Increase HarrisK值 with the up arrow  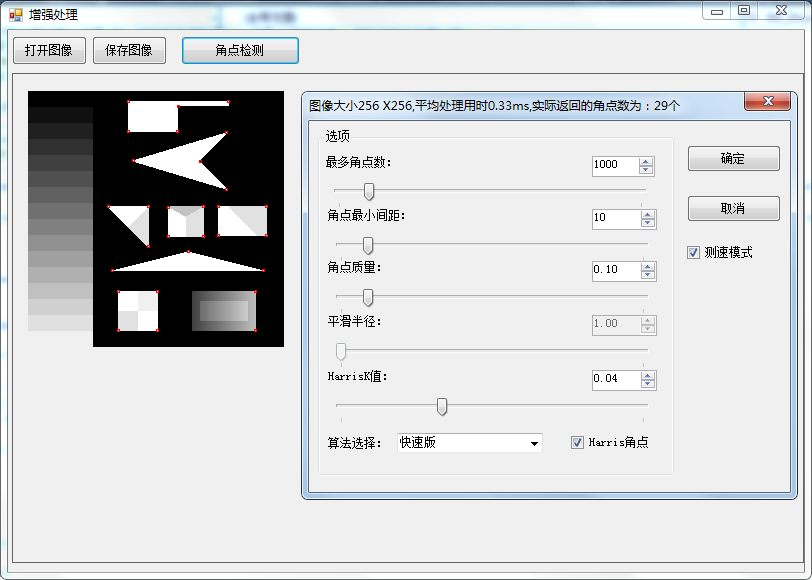(648, 375)
